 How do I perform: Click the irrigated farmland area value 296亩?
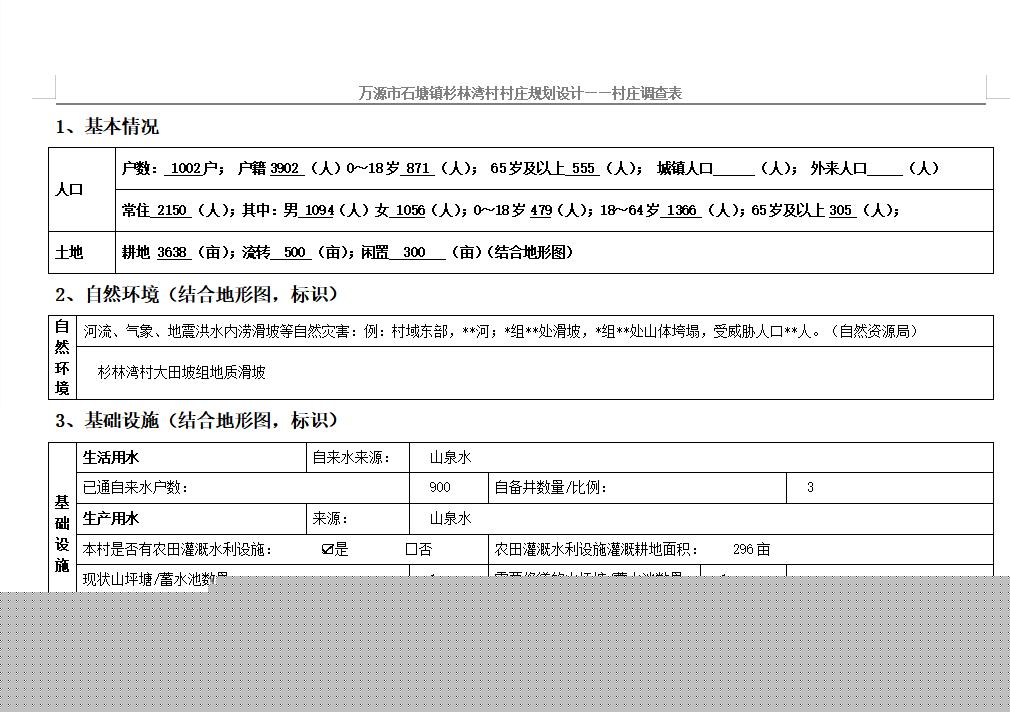click(x=751, y=549)
